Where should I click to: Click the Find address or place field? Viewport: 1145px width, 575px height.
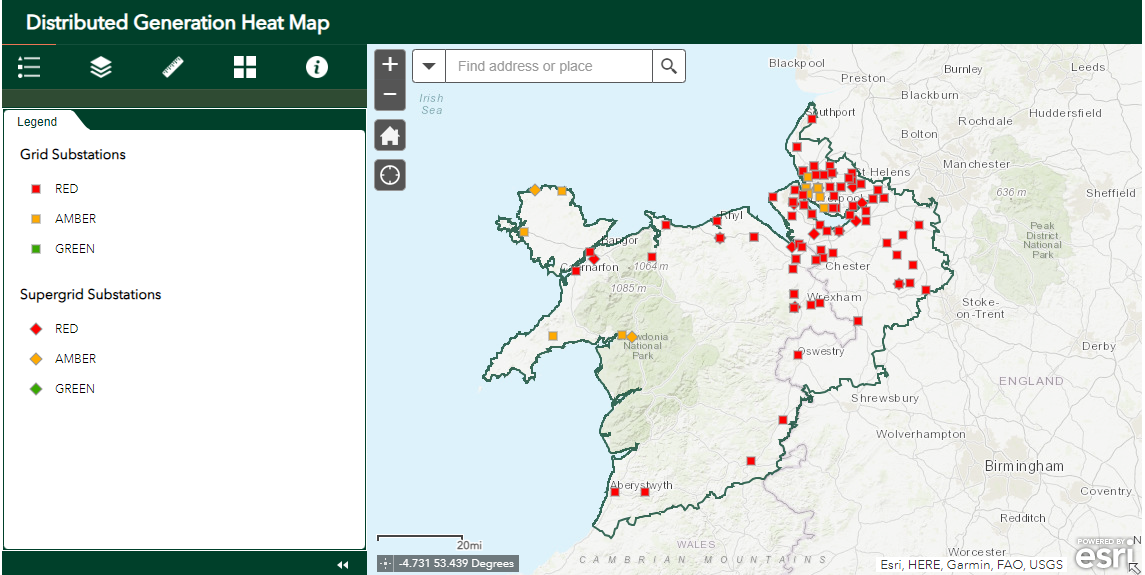click(548, 66)
